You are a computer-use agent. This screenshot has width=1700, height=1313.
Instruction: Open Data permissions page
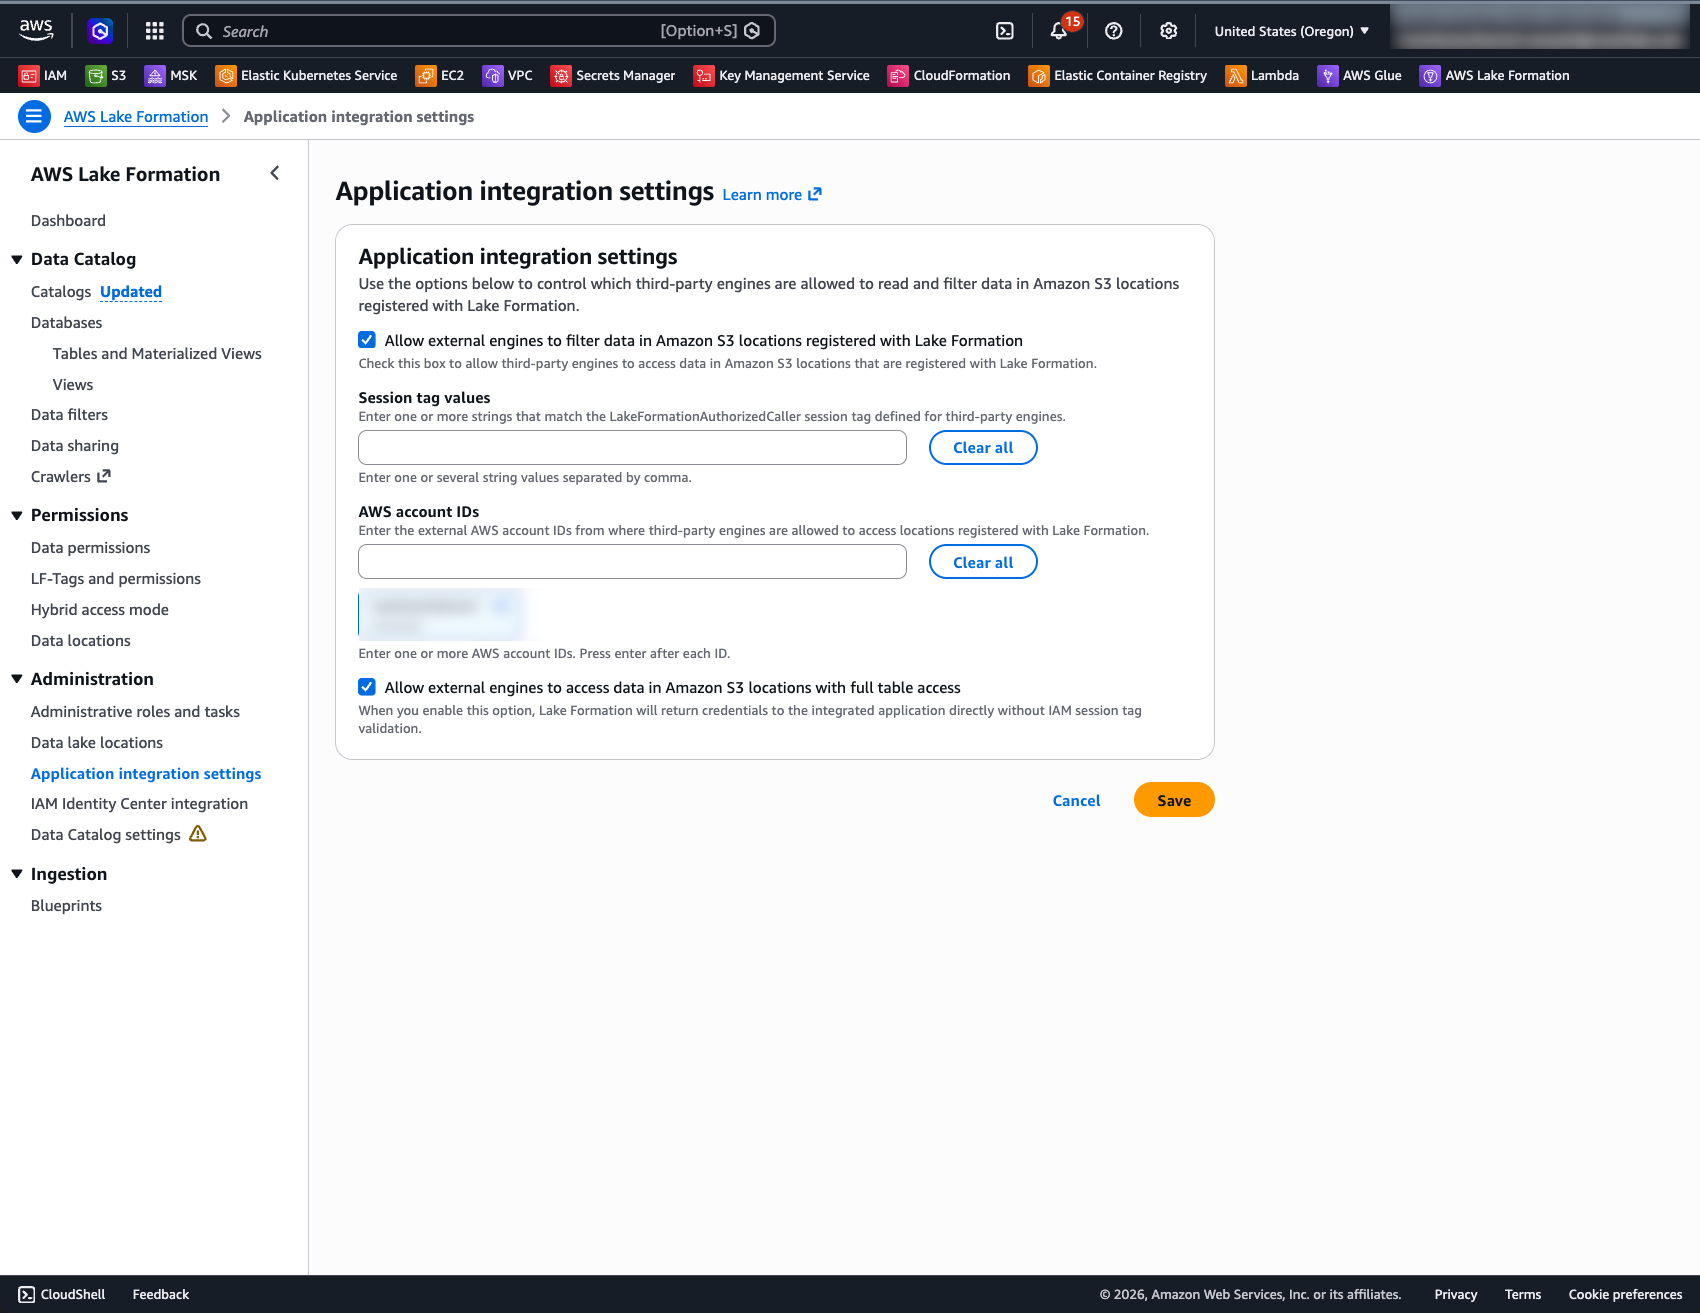(90, 547)
